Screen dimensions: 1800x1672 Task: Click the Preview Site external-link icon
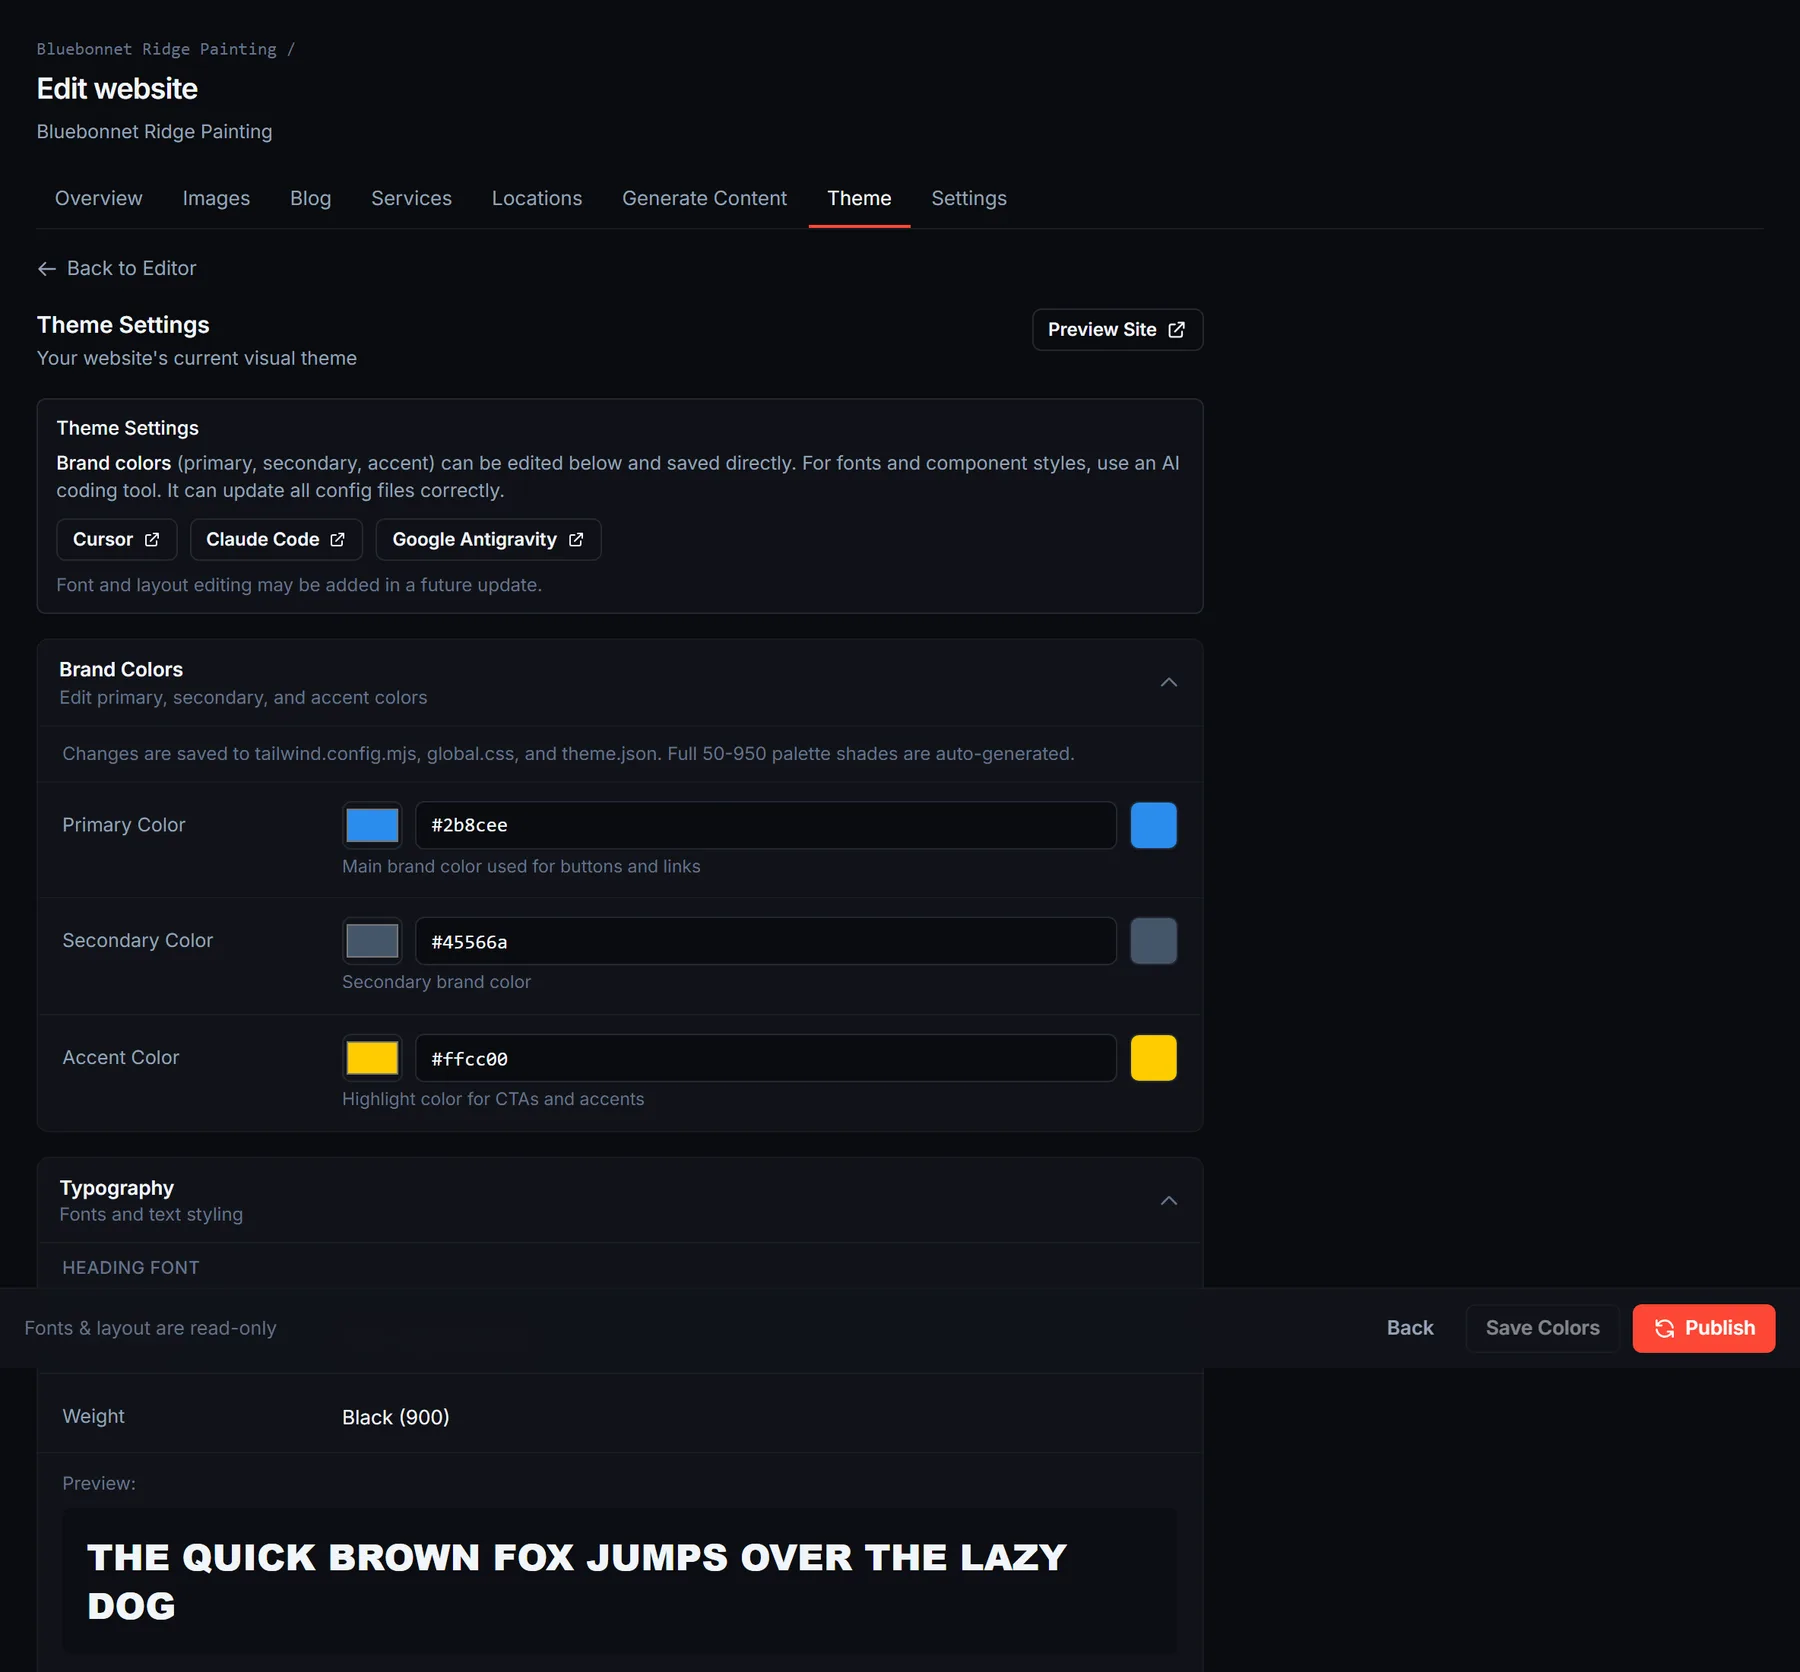pyautogui.click(x=1177, y=330)
